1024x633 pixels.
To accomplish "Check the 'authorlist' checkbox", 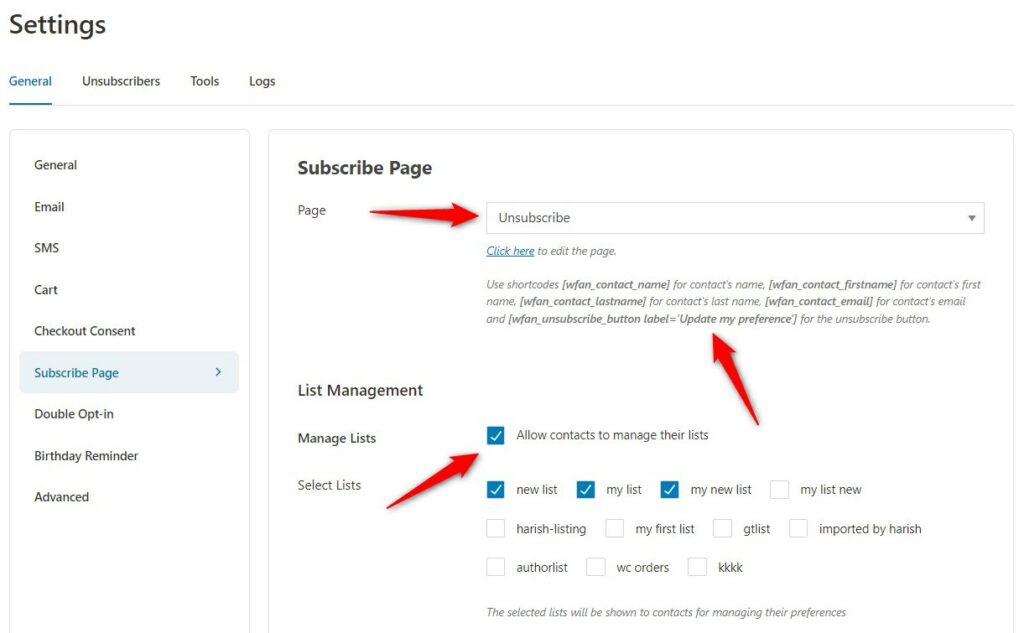I will [x=496, y=566].
